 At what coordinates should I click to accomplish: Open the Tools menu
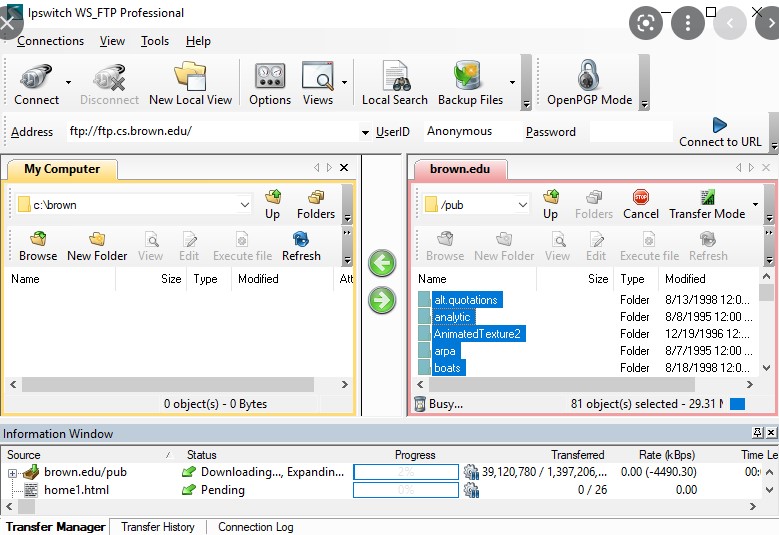pyautogui.click(x=155, y=41)
